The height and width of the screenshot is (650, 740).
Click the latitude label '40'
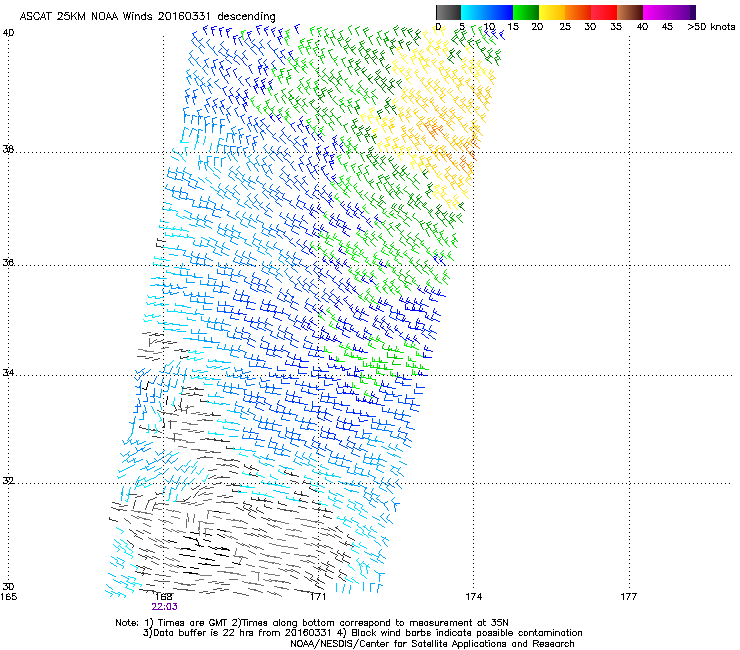coord(8,33)
